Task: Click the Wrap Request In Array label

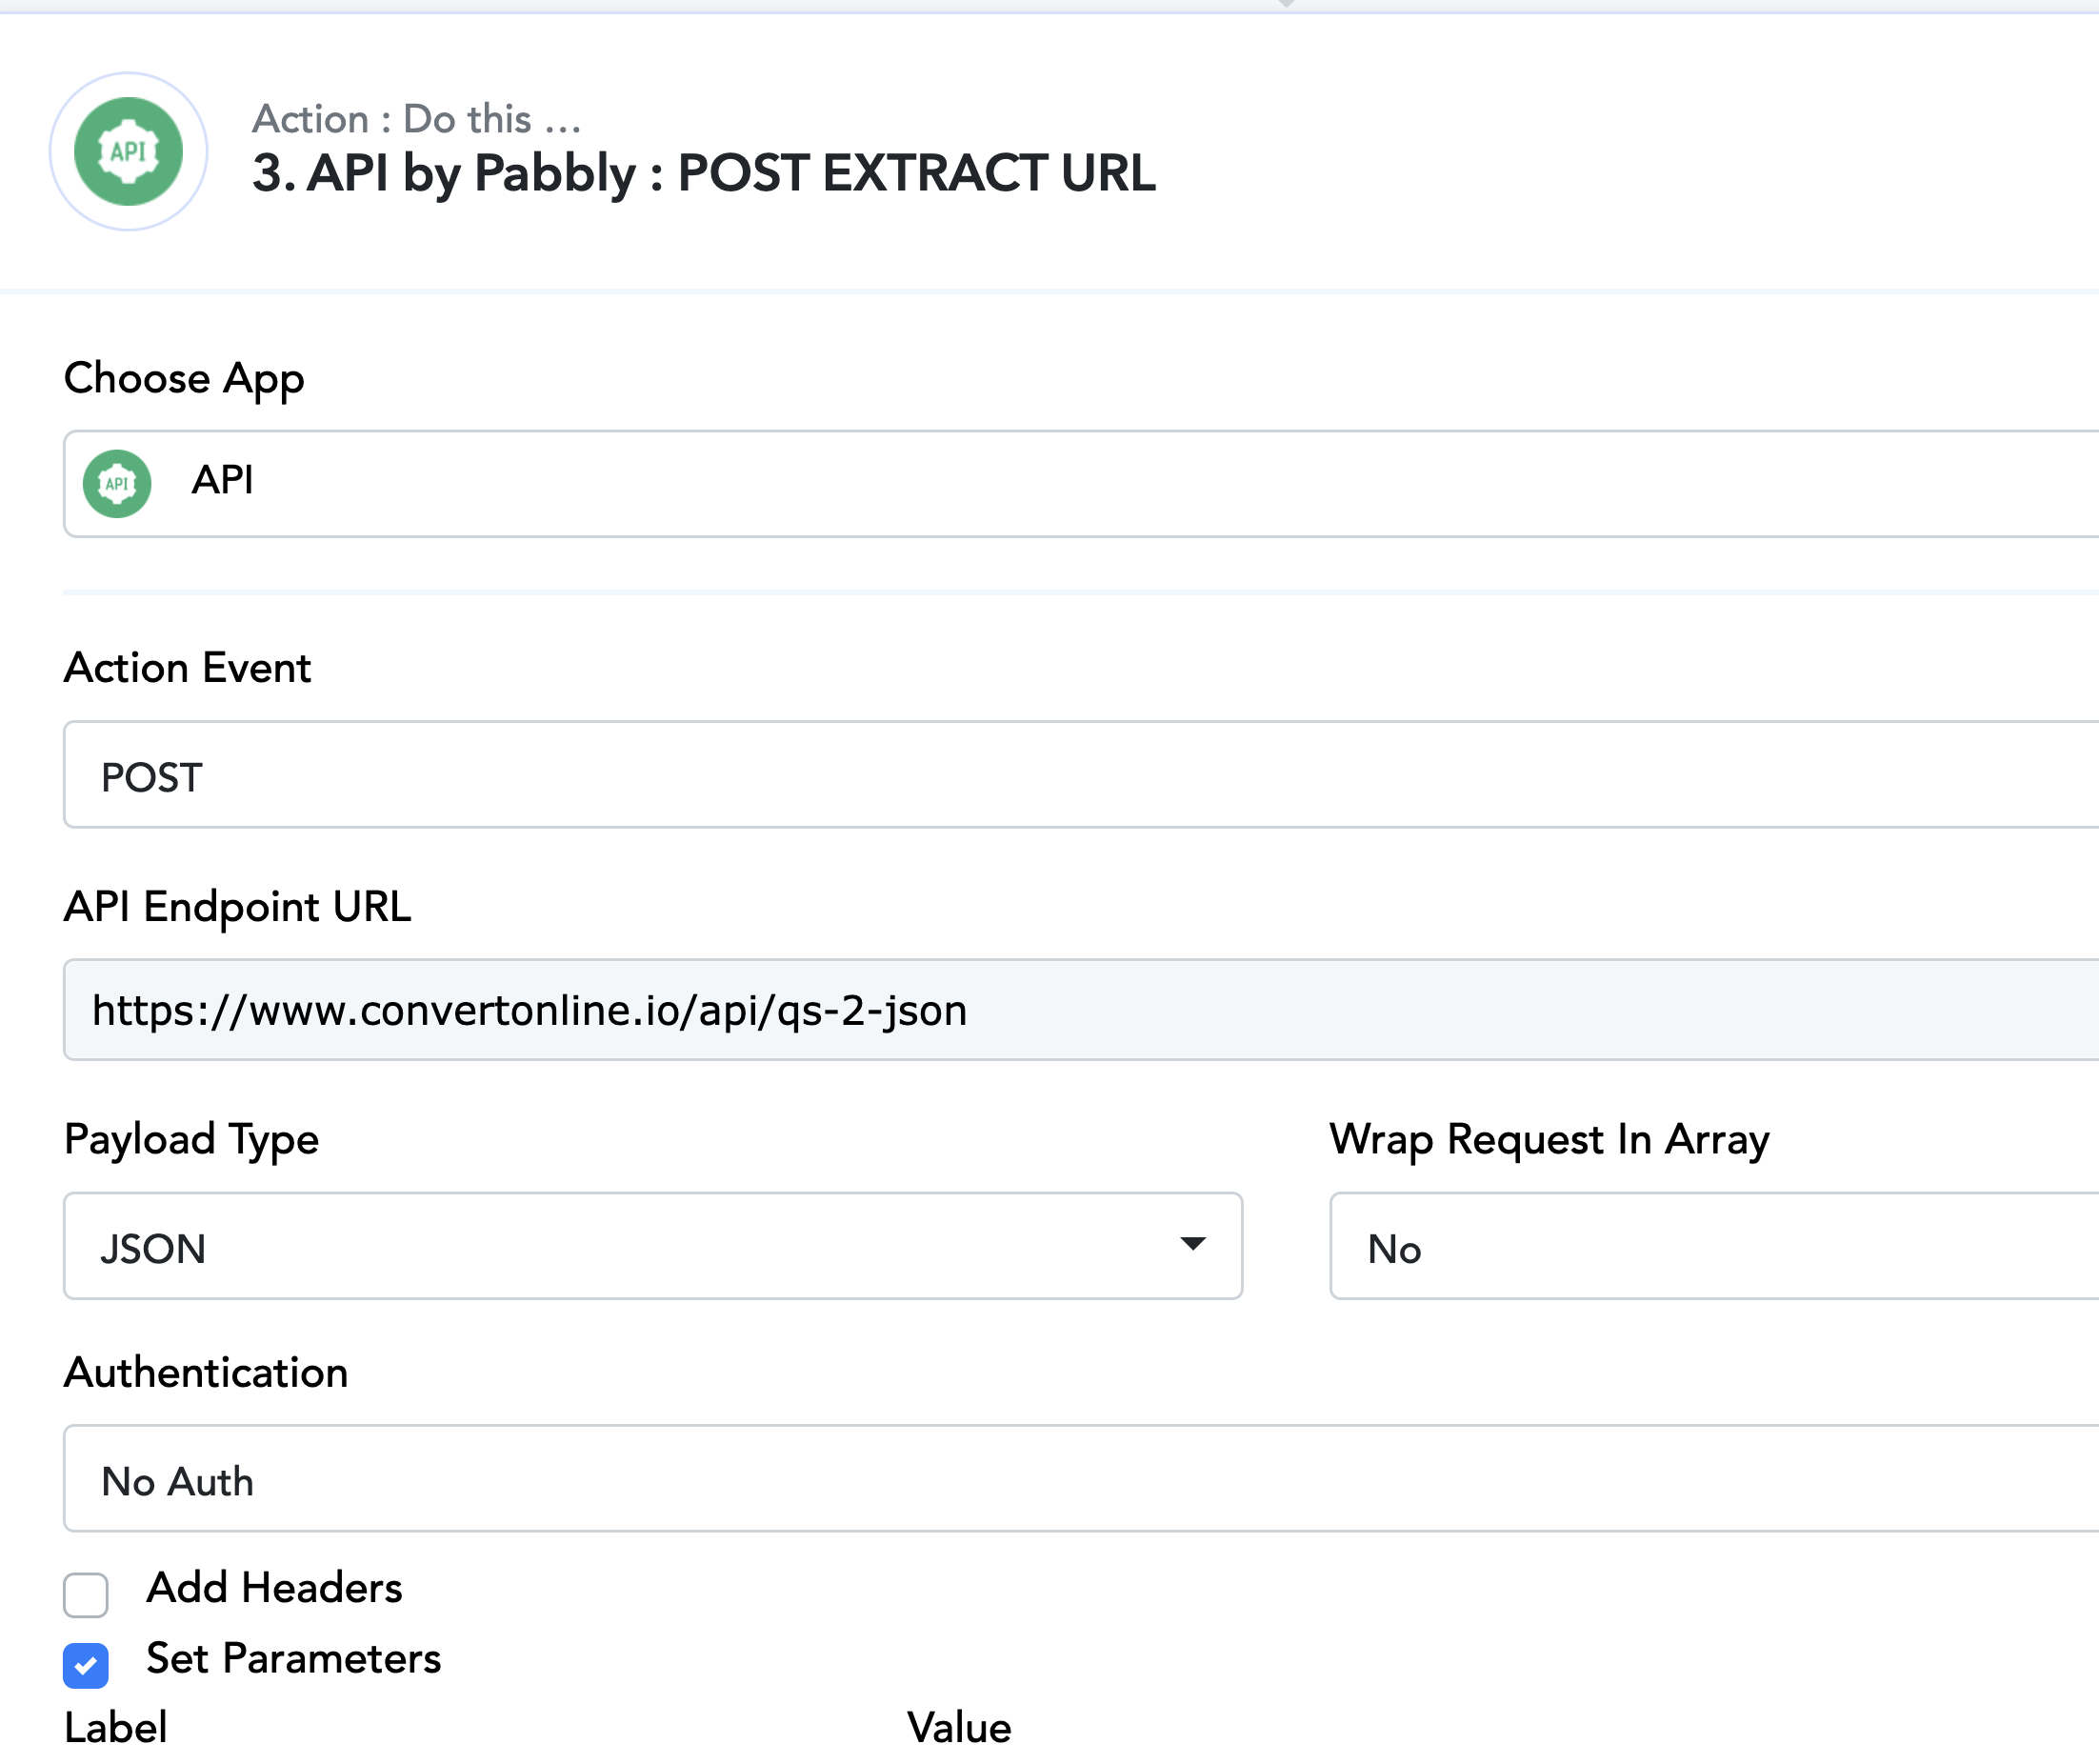Action: 1549,1140
